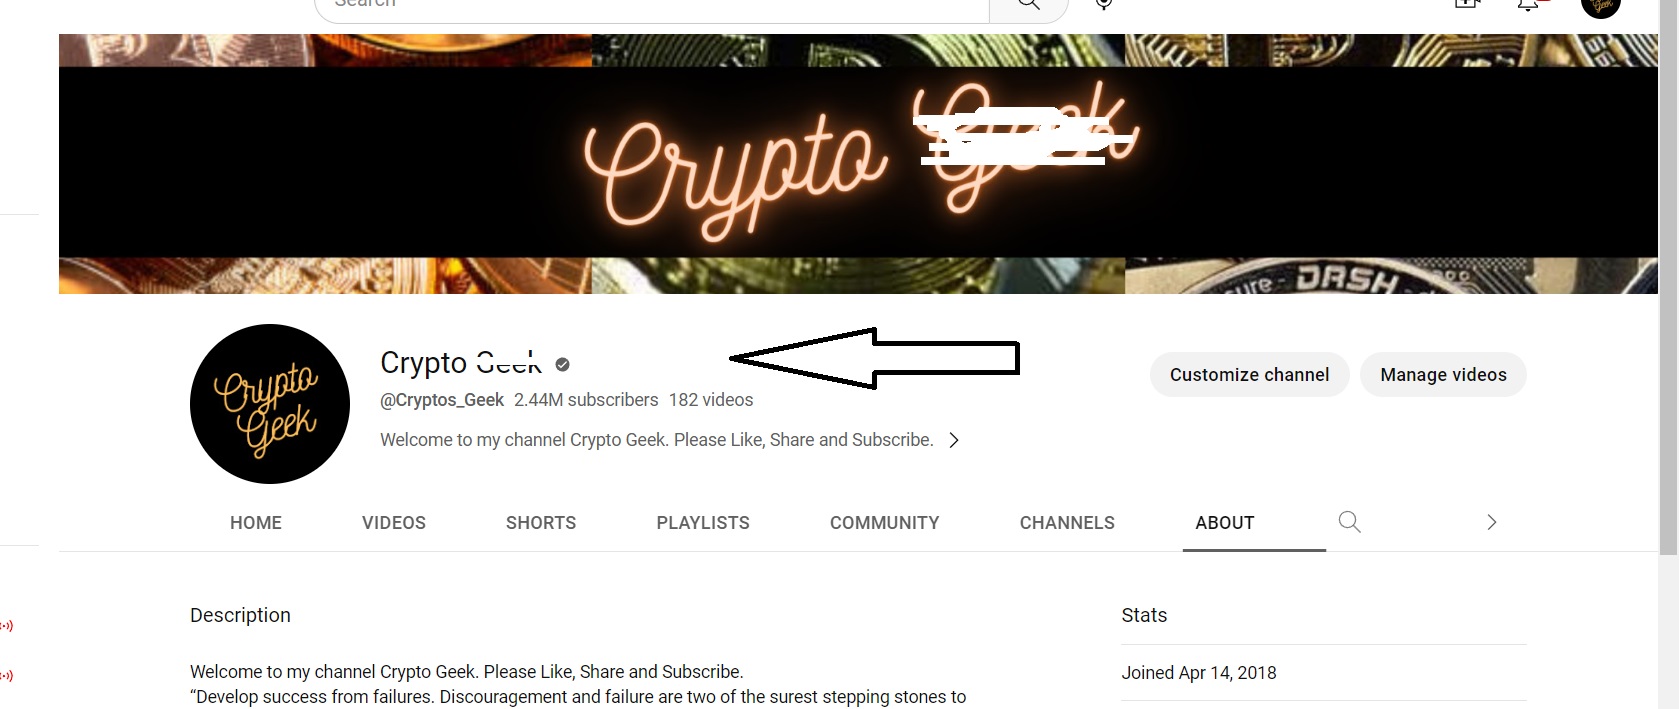Screen dimensions: 1679x709
Task: Select the HOME tab
Action: click(x=256, y=523)
